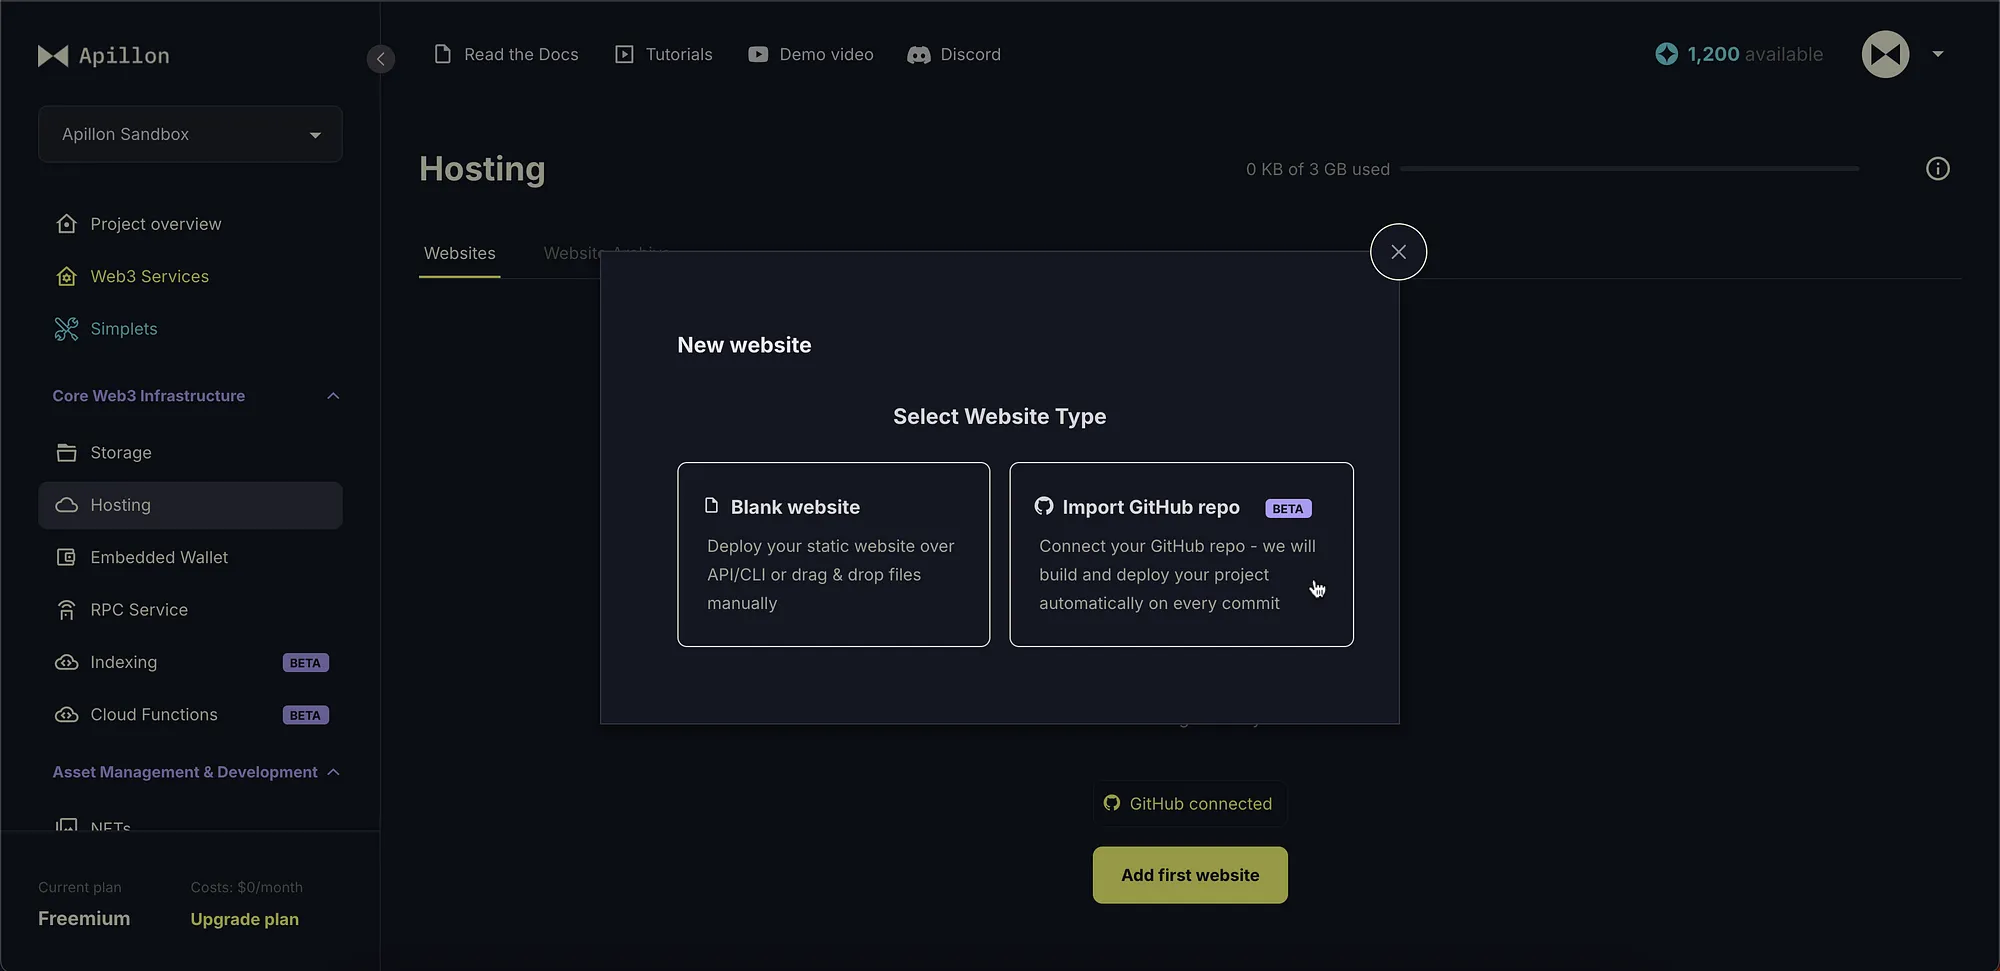The image size is (2000, 971).
Task: Select the Blank website card
Action: (x=833, y=554)
